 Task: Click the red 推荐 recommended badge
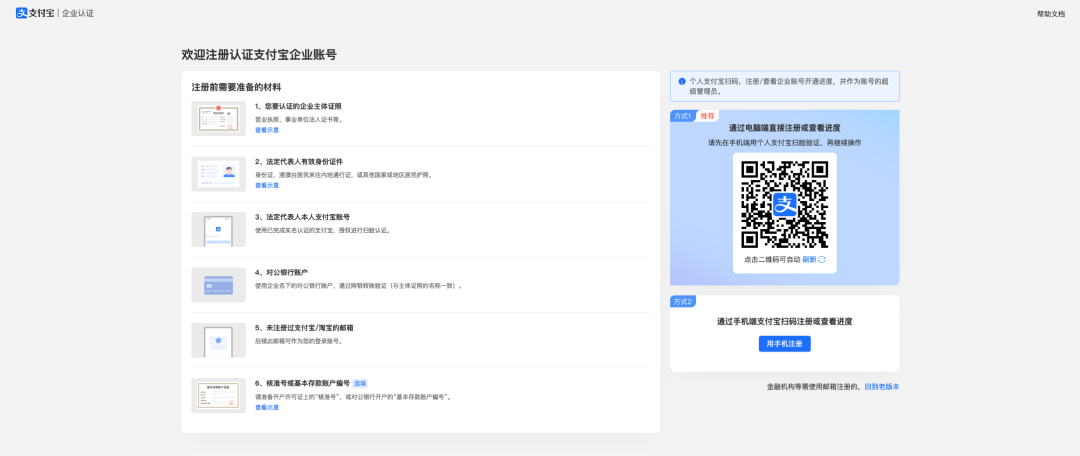coord(707,116)
